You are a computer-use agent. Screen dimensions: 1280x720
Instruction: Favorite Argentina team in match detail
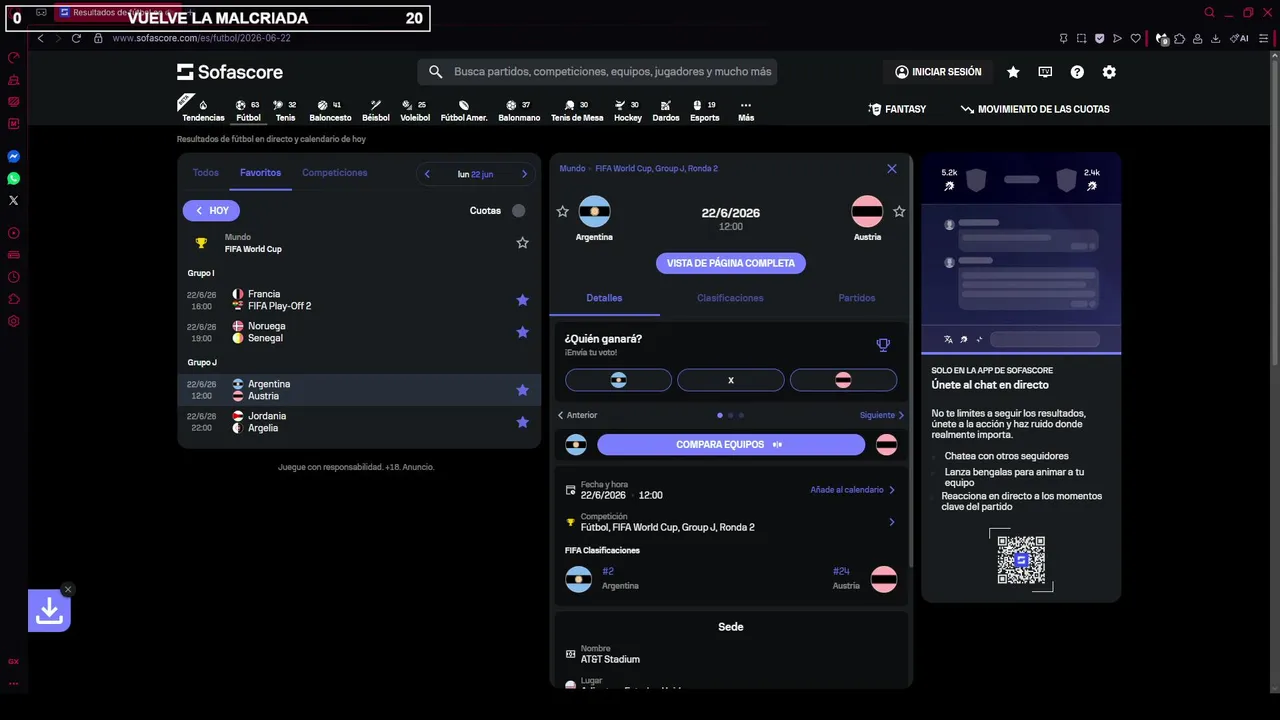click(563, 211)
